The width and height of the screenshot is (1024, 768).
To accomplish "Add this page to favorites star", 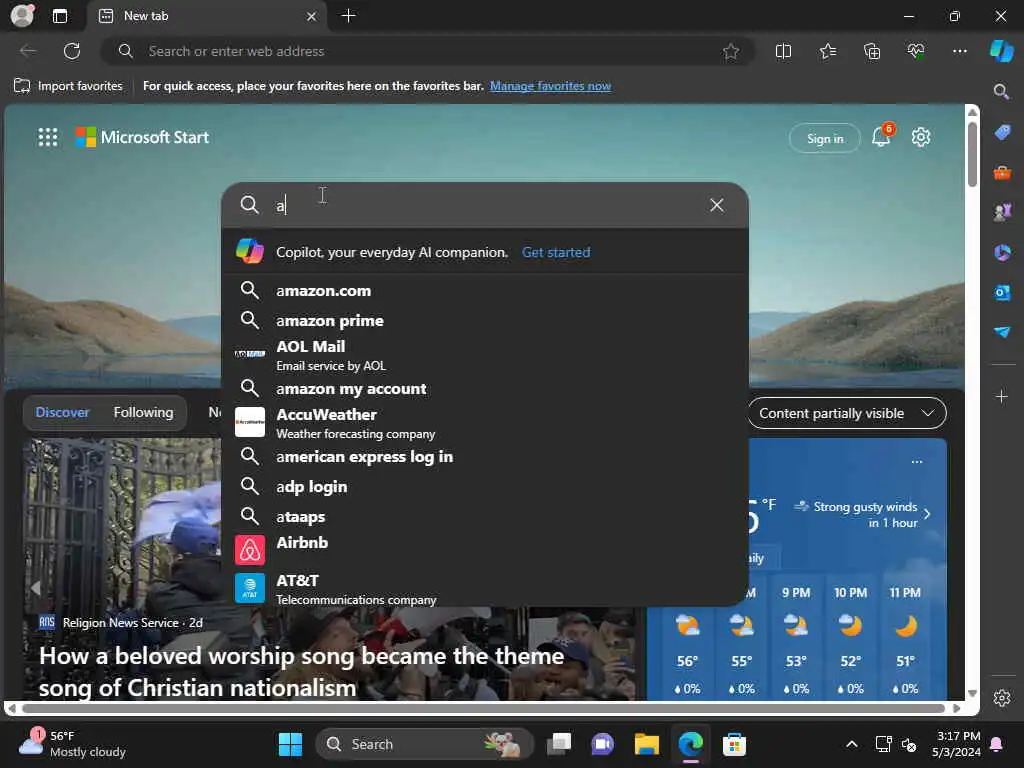I will (731, 51).
